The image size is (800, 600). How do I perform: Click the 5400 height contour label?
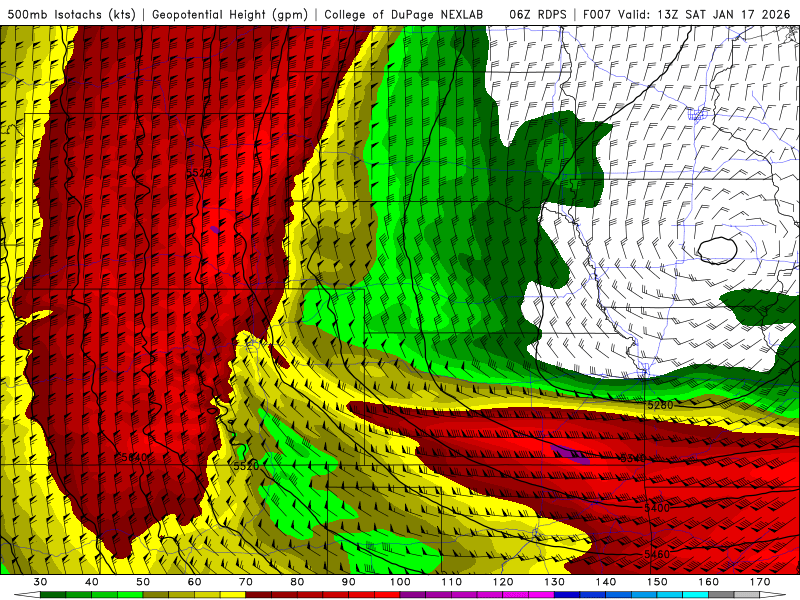657,508
